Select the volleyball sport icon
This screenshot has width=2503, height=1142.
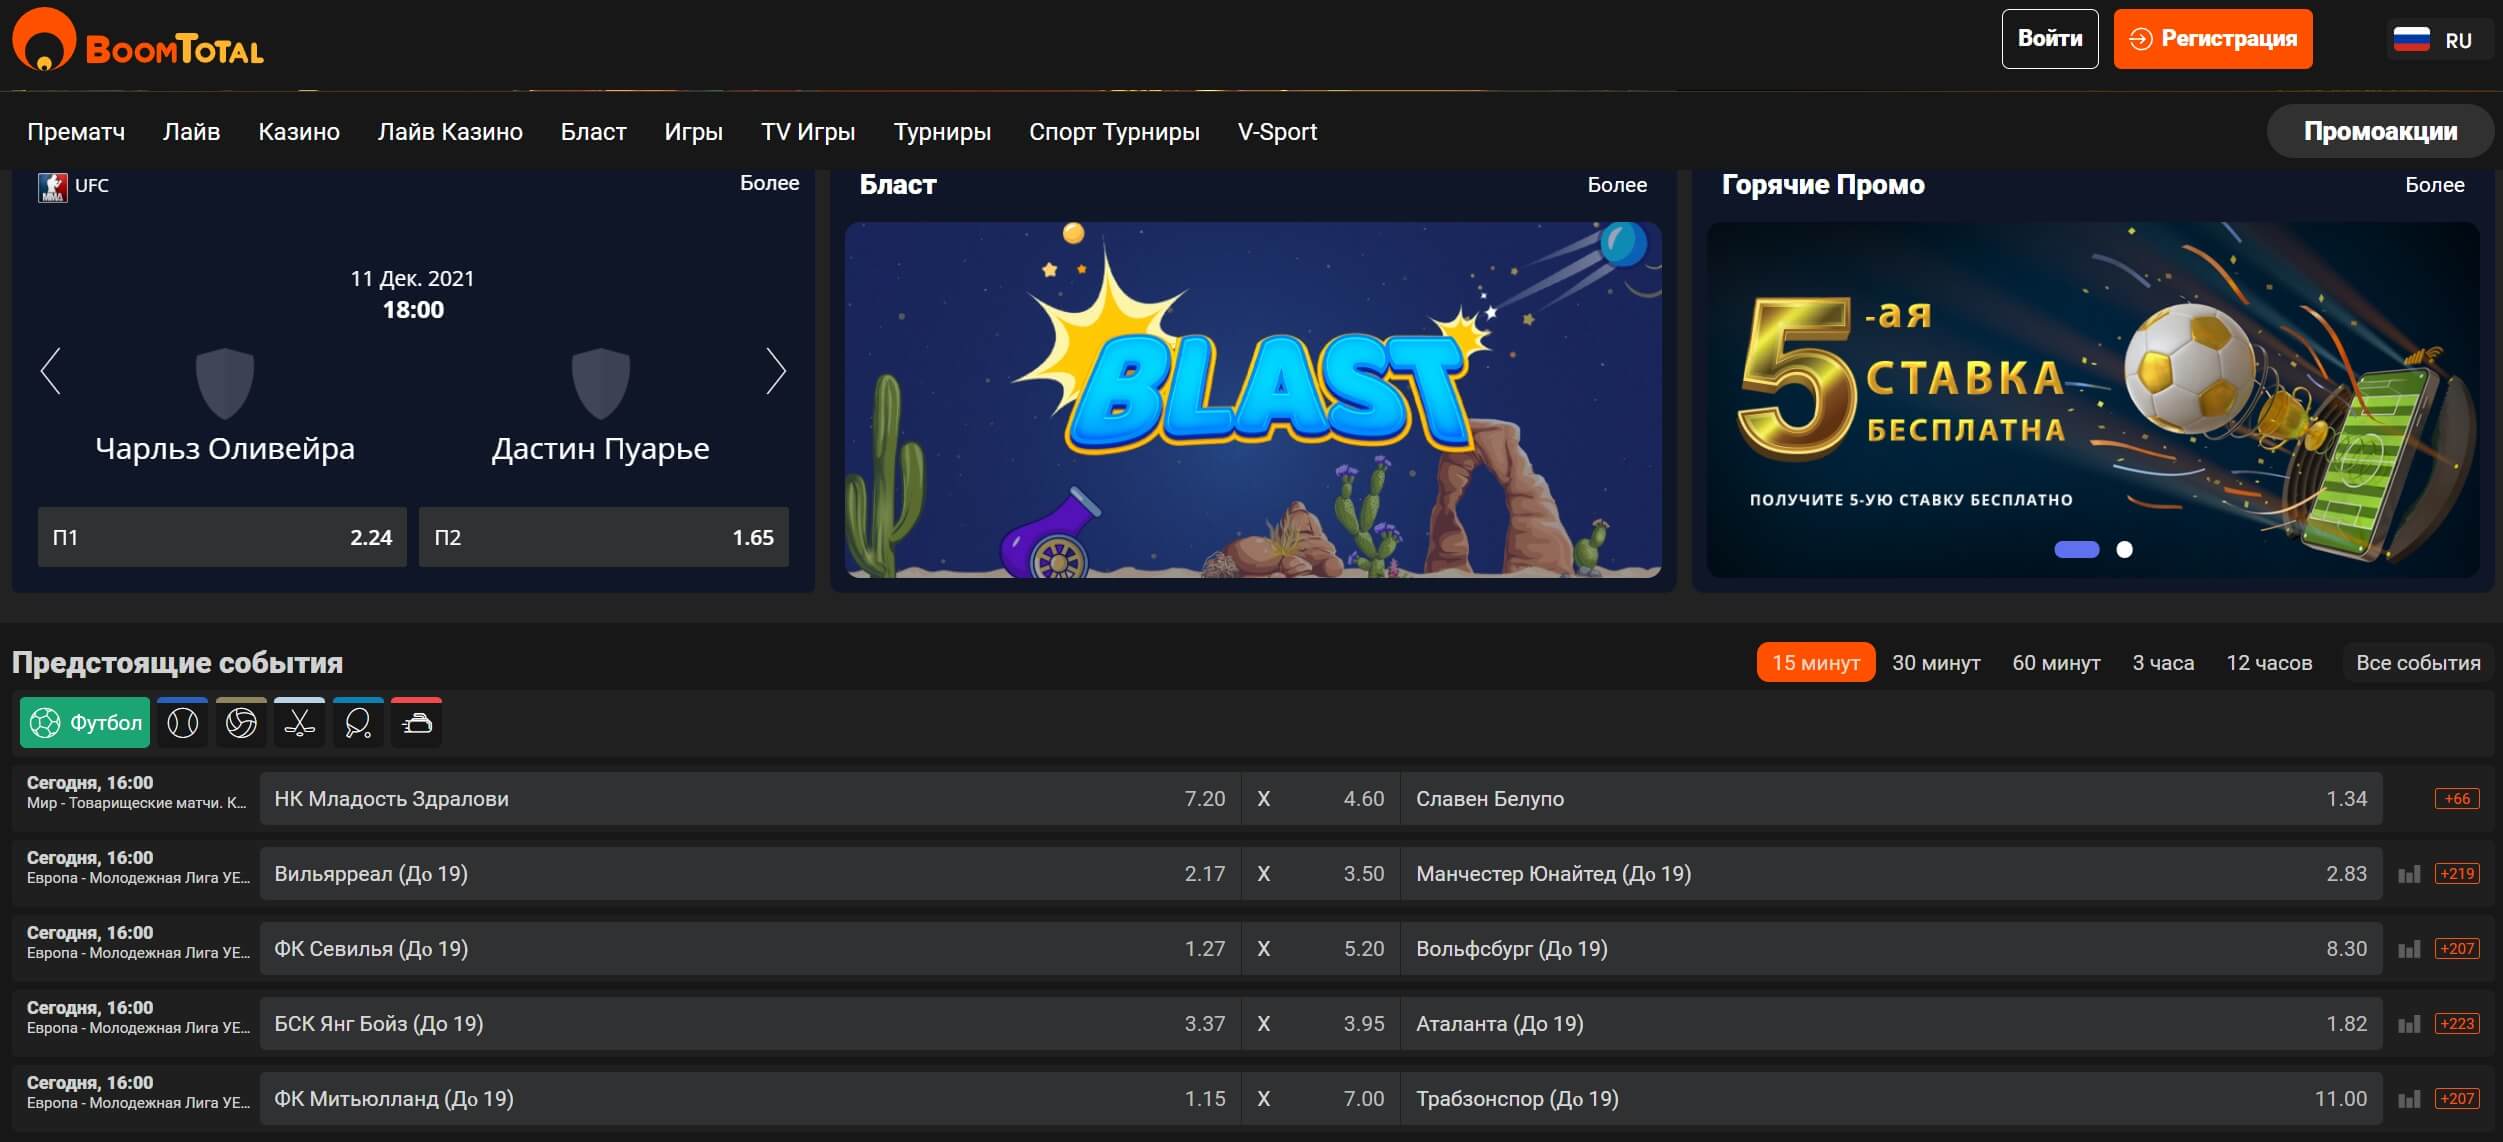point(241,723)
